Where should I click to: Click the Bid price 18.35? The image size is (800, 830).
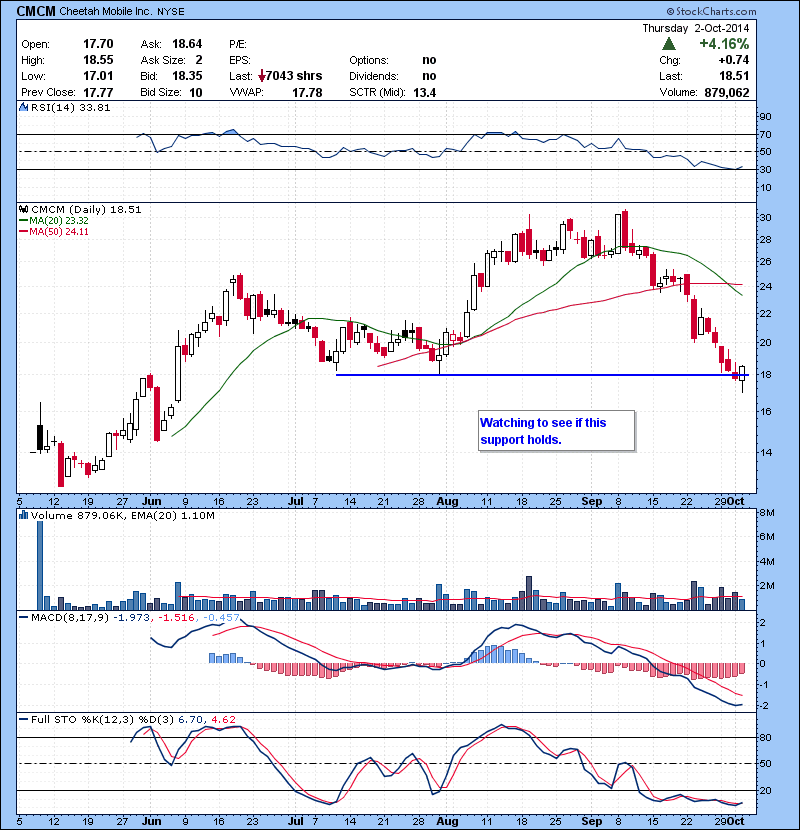187,76
